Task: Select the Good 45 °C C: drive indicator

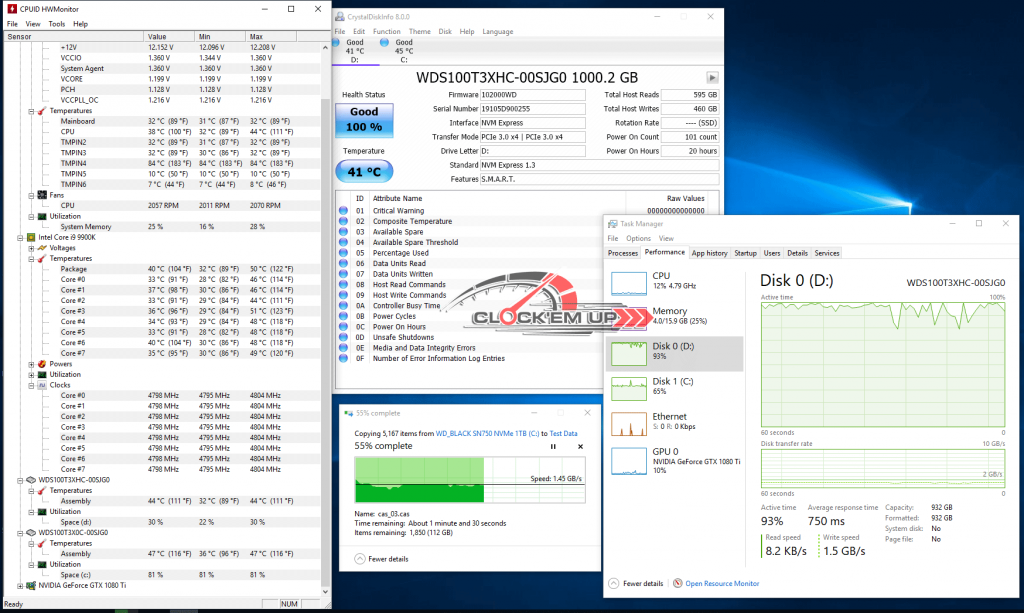Action: pos(399,50)
